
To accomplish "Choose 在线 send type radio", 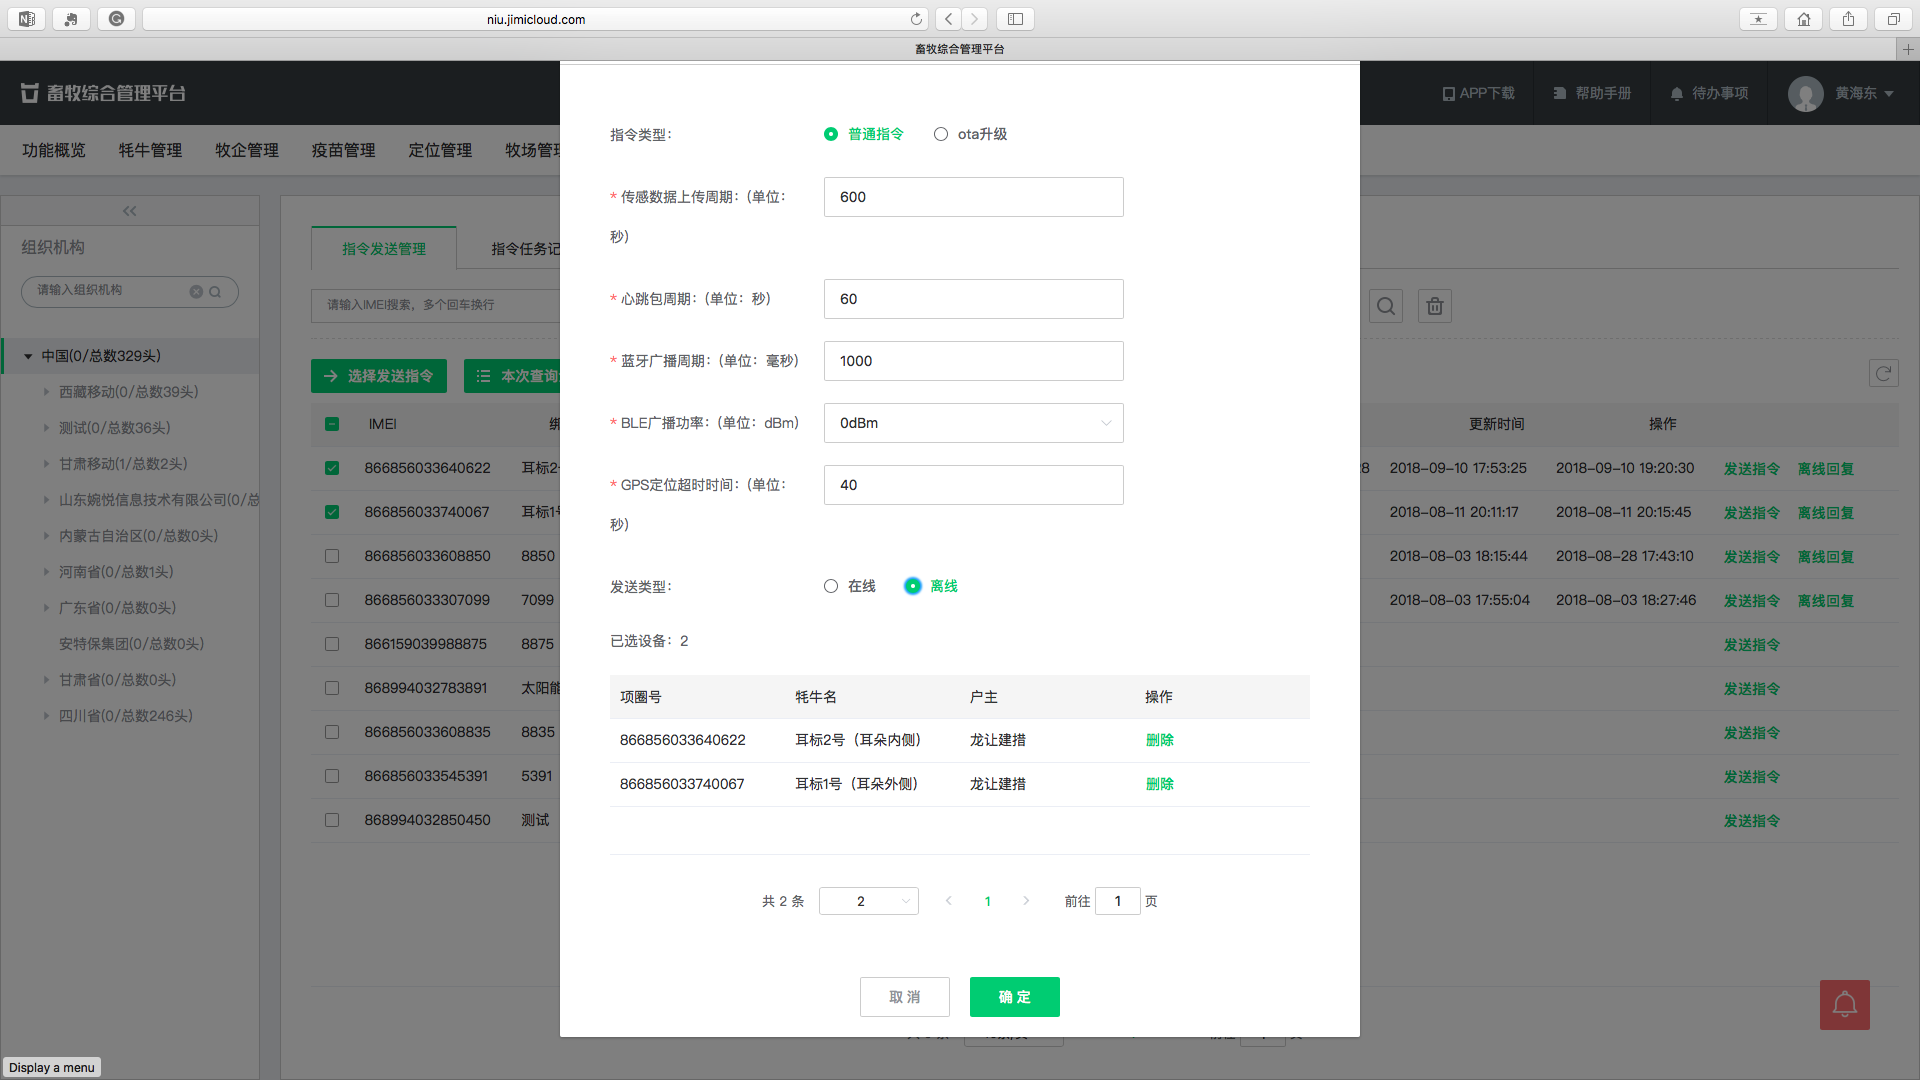I will pyautogui.click(x=831, y=586).
